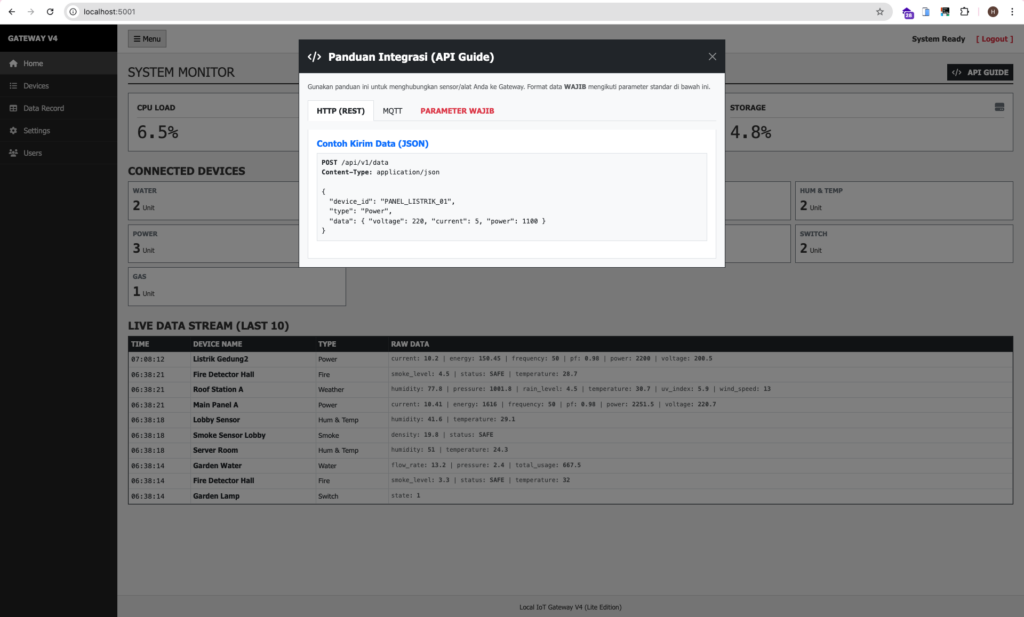Open the browser extensions puzzle icon
Image resolution: width=1024 pixels, height=617 pixels.
964,11
